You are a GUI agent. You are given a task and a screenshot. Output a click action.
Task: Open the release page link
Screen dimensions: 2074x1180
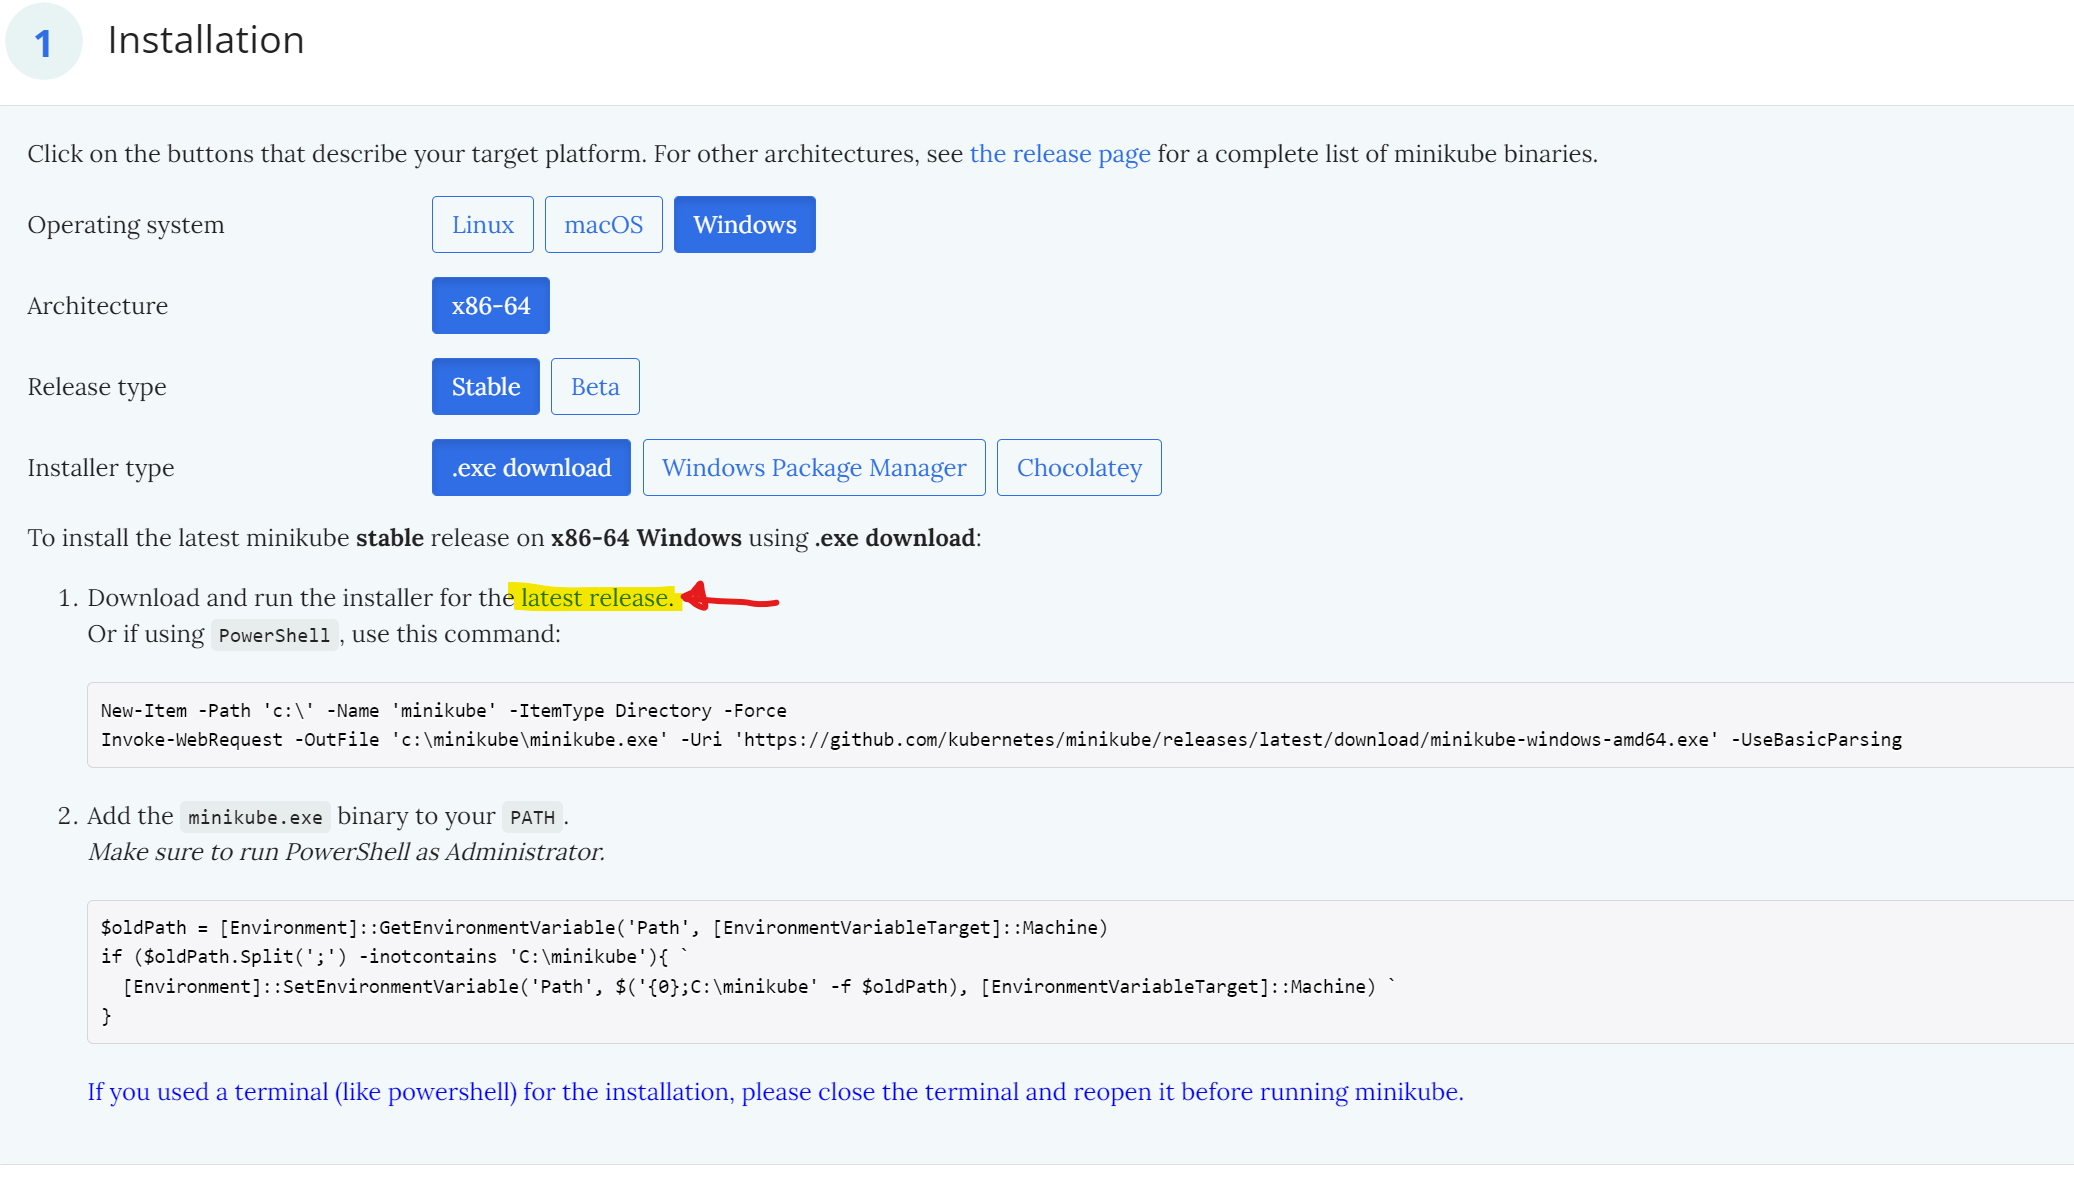(1059, 154)
